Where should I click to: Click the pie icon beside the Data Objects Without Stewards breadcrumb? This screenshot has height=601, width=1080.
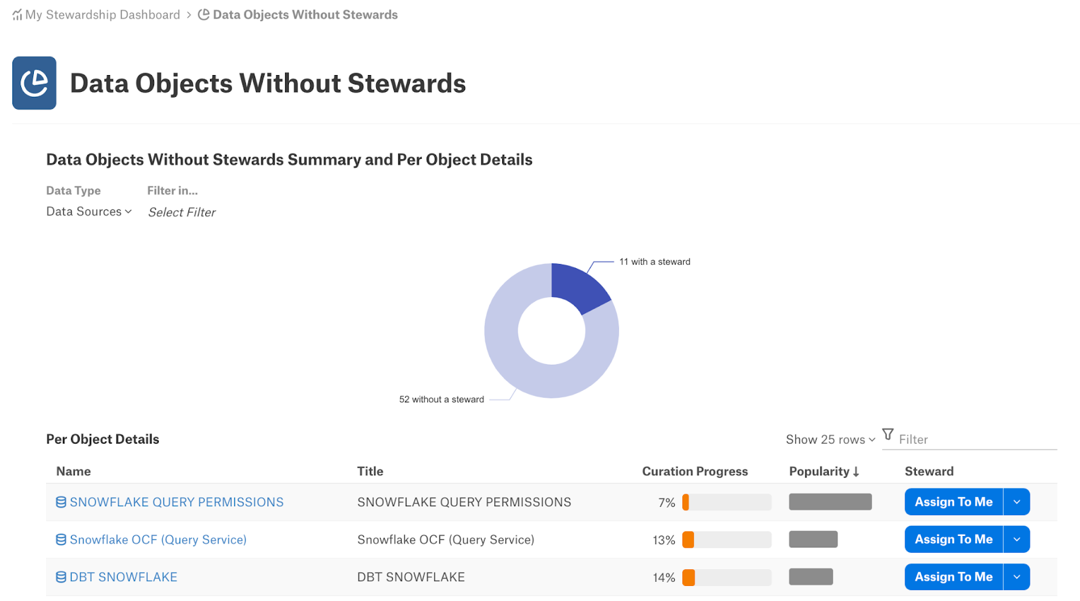coord(204,14)
